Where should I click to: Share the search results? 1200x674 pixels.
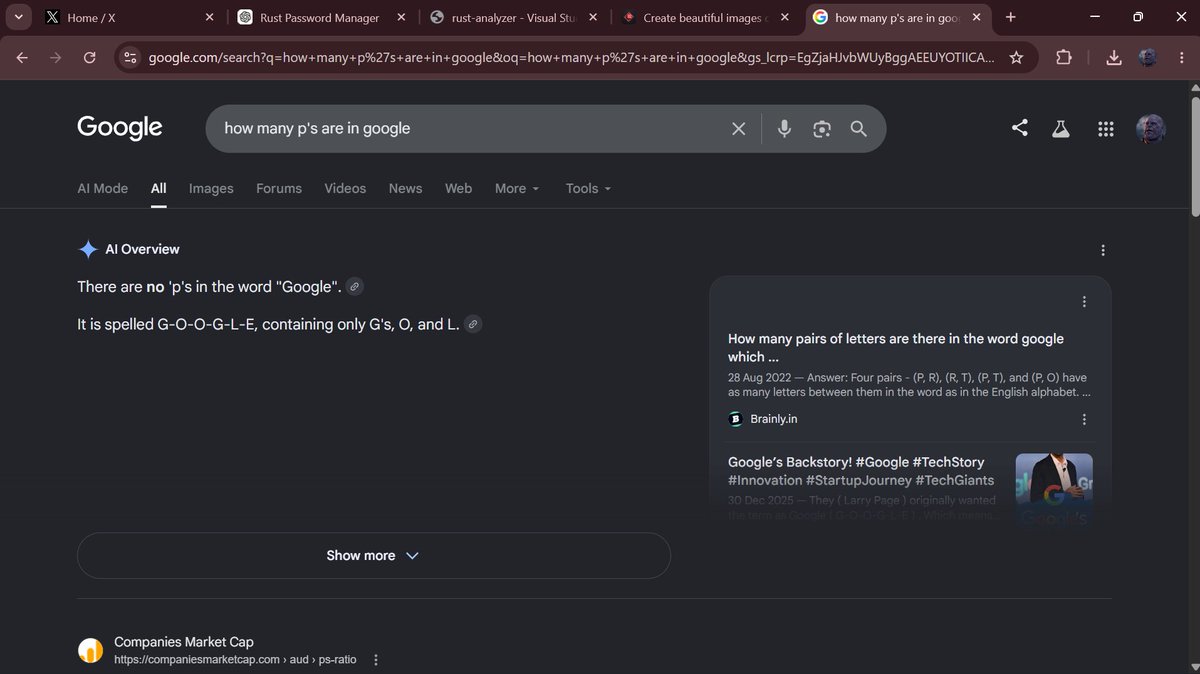[1019, 128]
